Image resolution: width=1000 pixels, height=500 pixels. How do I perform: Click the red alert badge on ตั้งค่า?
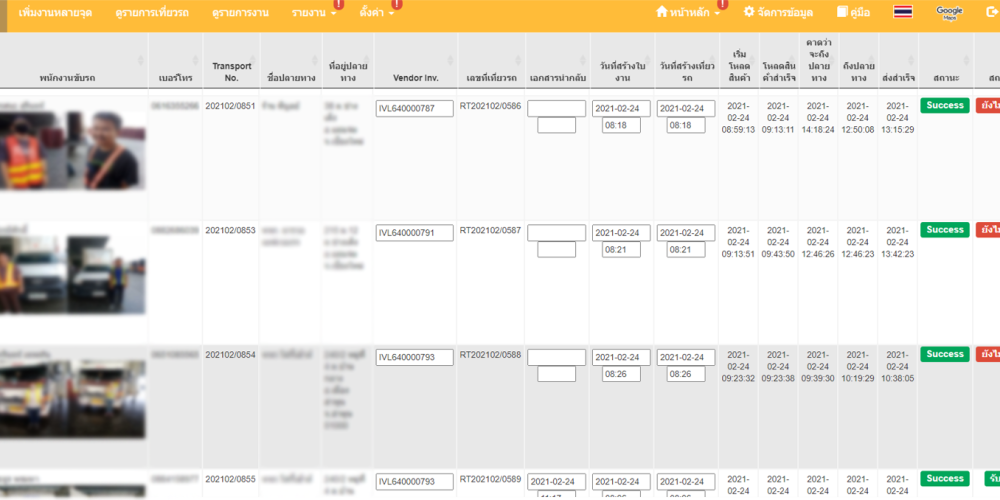(397, 5)
